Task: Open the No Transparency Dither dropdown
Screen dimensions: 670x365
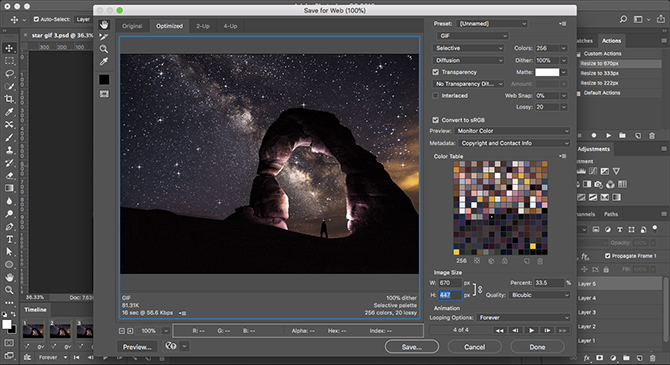Action: click(468, 84)
